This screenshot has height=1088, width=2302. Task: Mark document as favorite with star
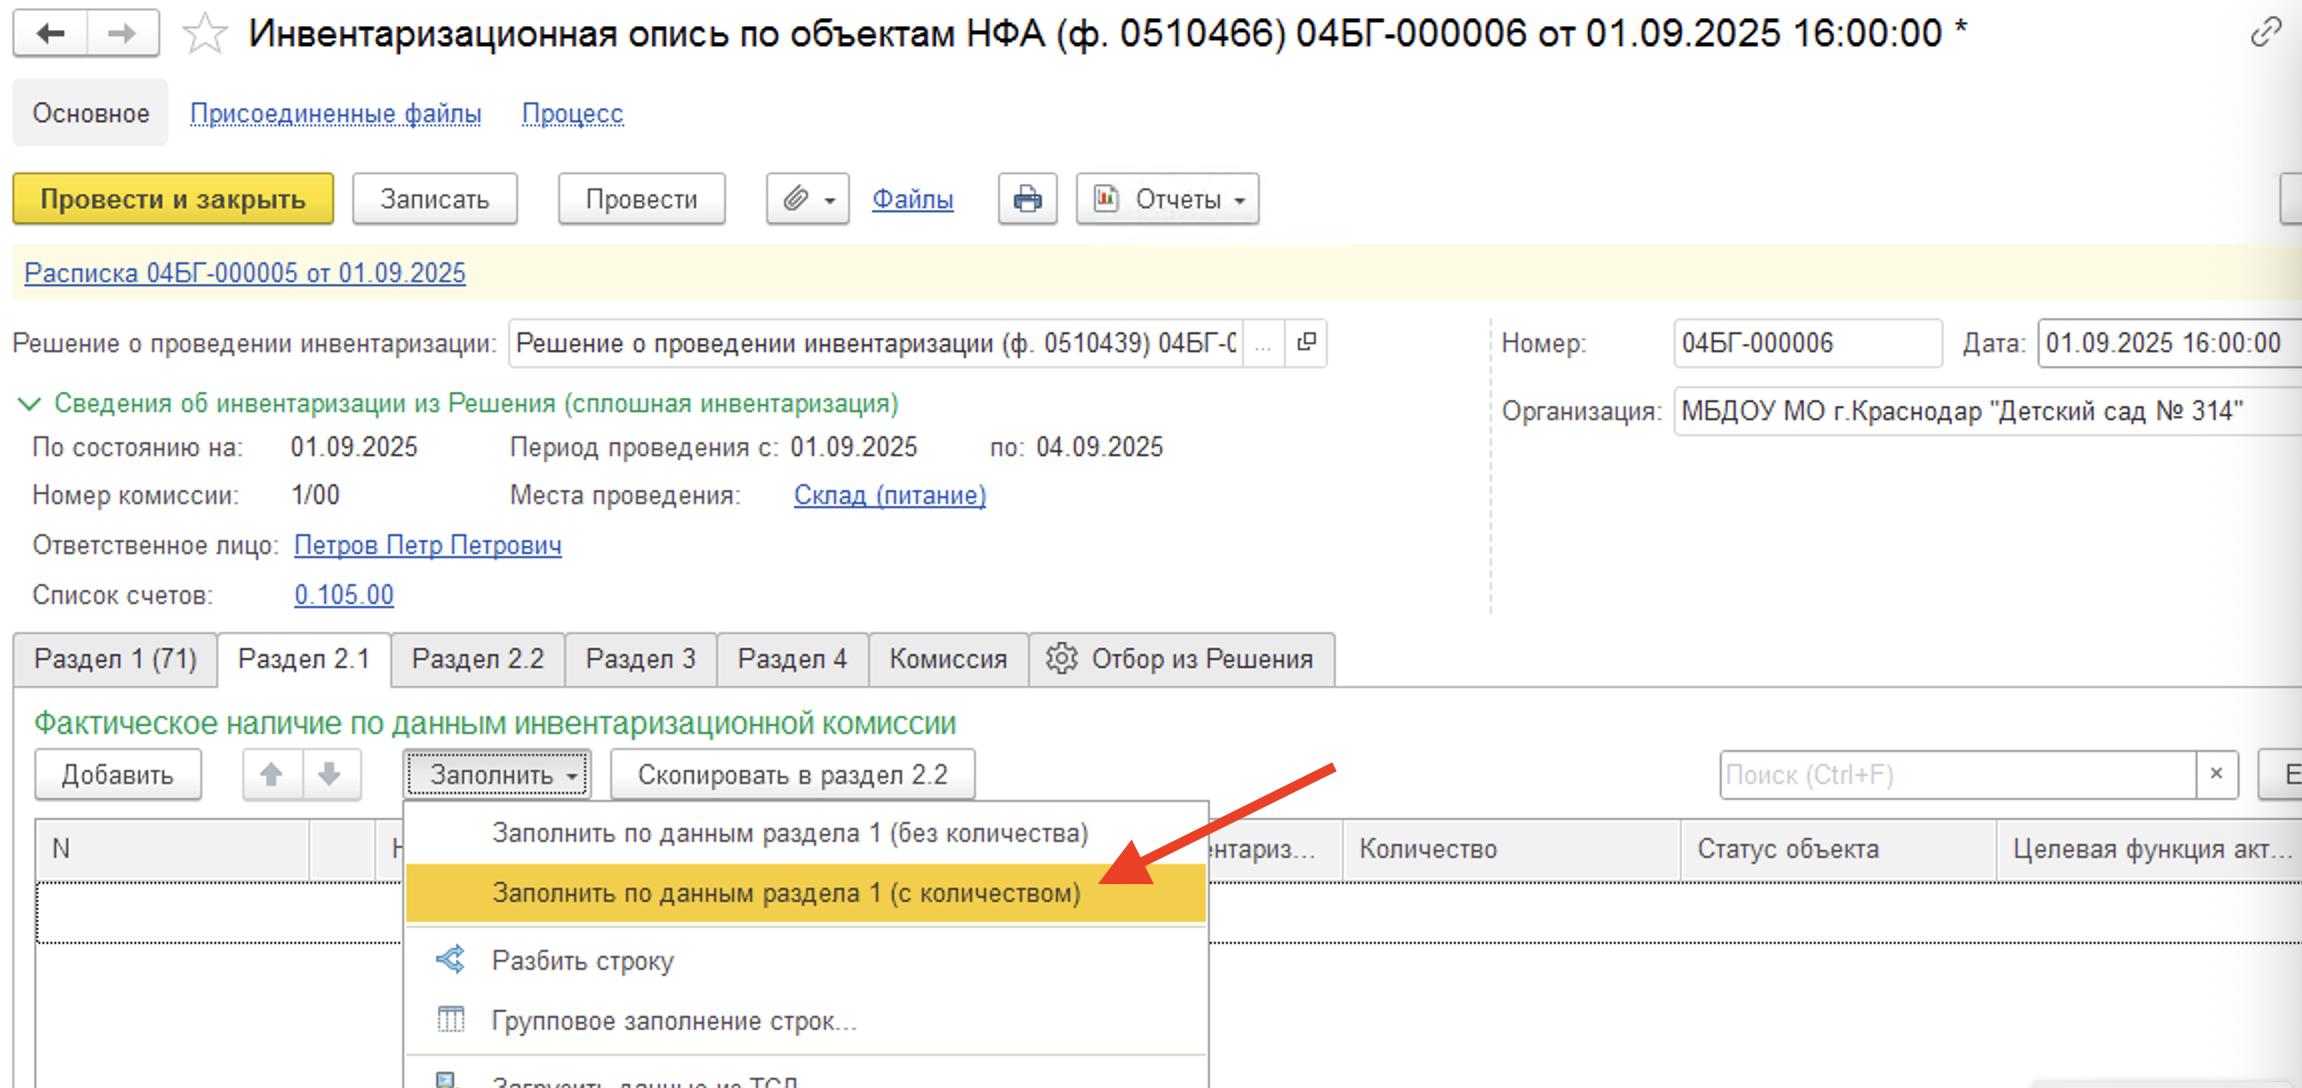click(x=204, y=34)
